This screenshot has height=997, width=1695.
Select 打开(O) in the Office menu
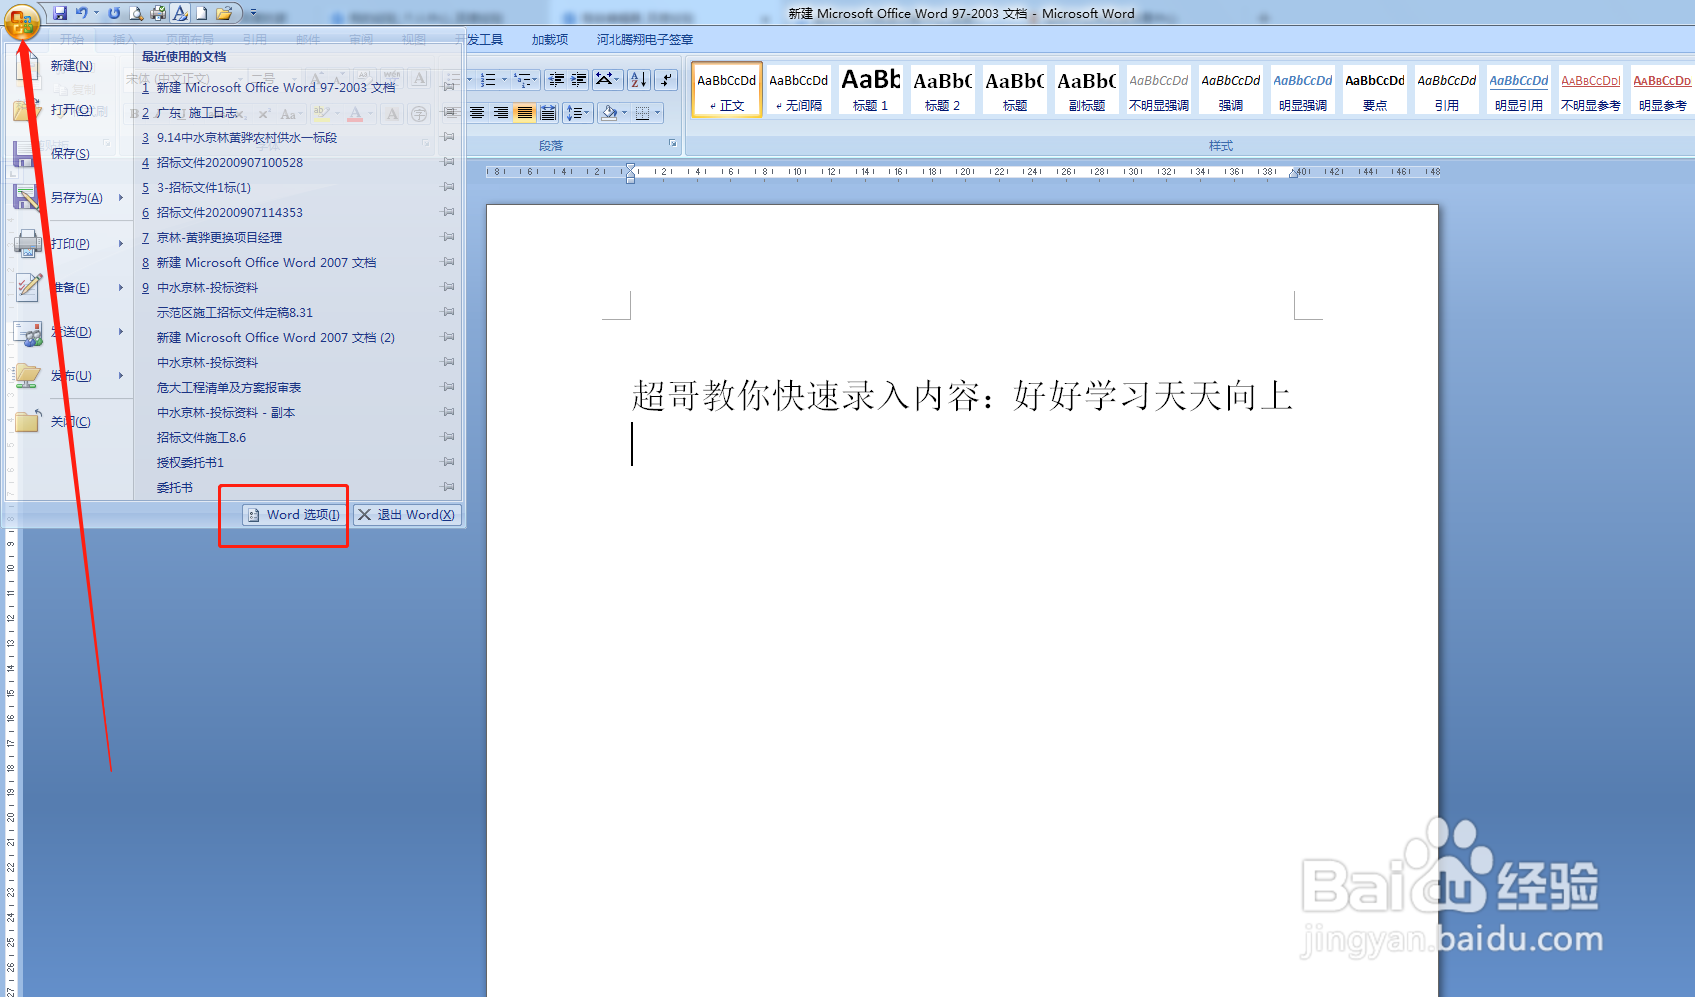70,110
